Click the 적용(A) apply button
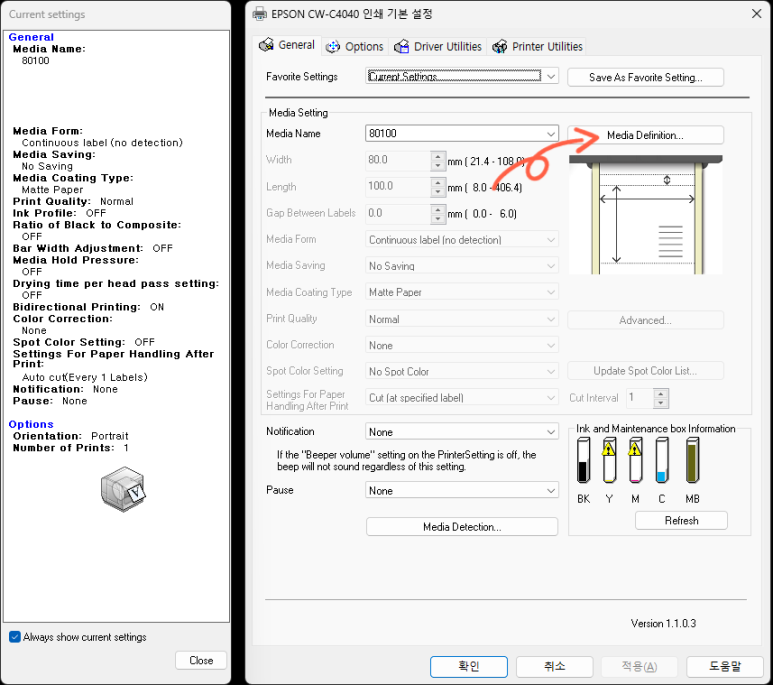This screenshot has height=685, width=773. (639, 666)
